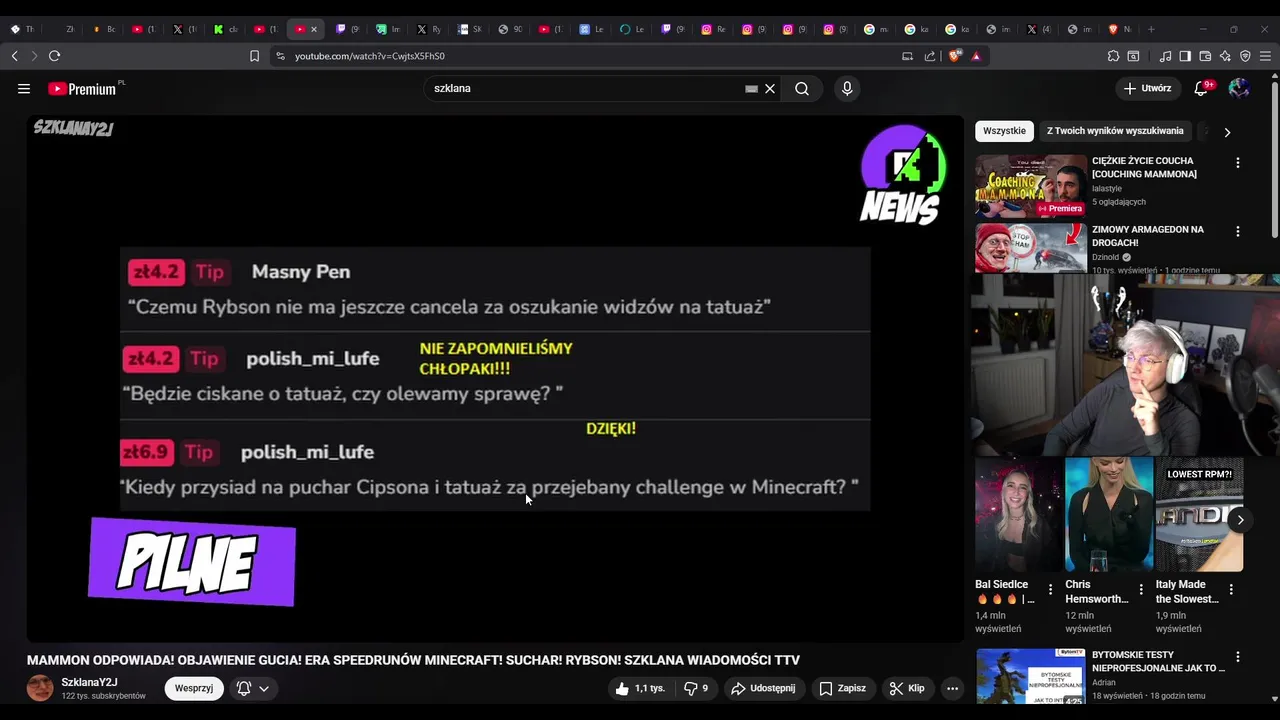Screen dimensions: 1280x720
Task: Click the Wesprzyj button
Action: coord(194,688)
